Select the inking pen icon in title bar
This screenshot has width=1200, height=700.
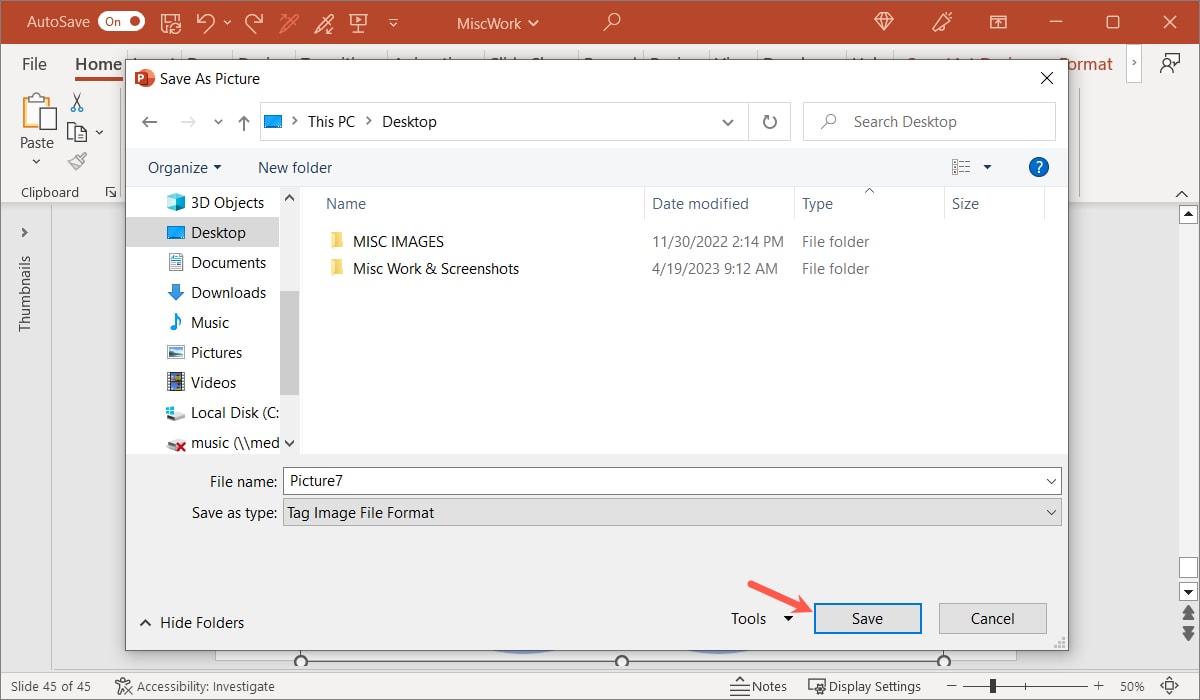(x=323, y=22)
